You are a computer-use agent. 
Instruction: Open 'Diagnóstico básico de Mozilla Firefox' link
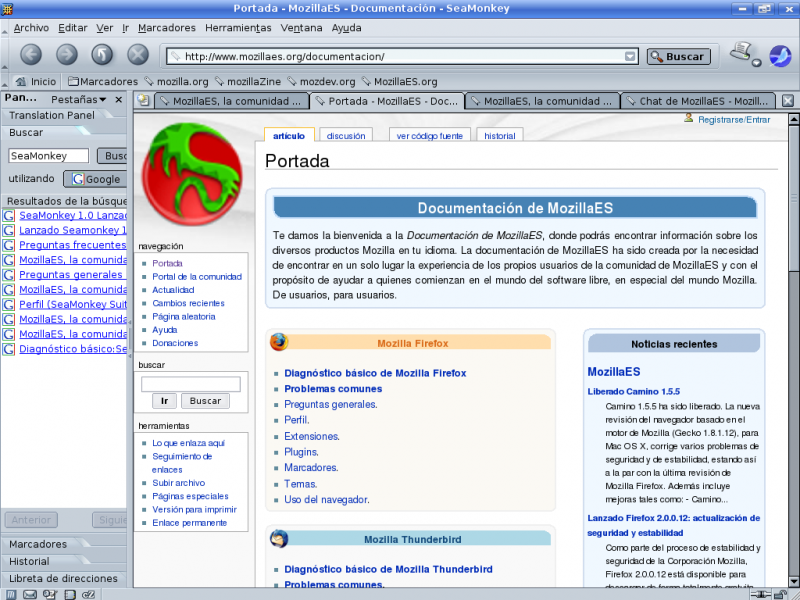375,373
